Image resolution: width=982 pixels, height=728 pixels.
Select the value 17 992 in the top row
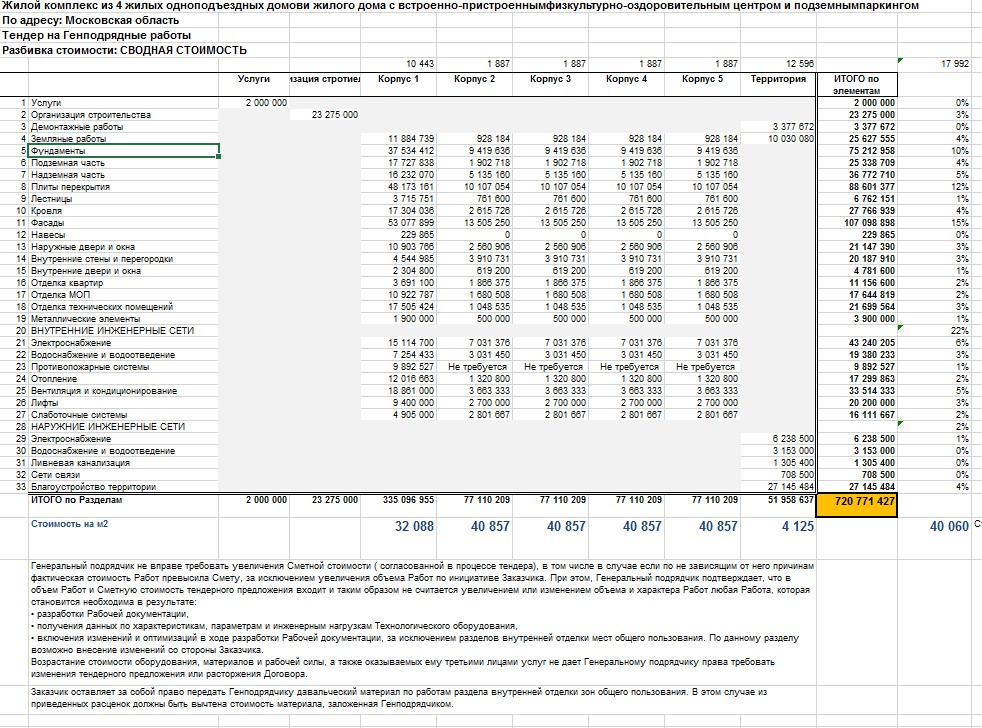tap(954, 64)
